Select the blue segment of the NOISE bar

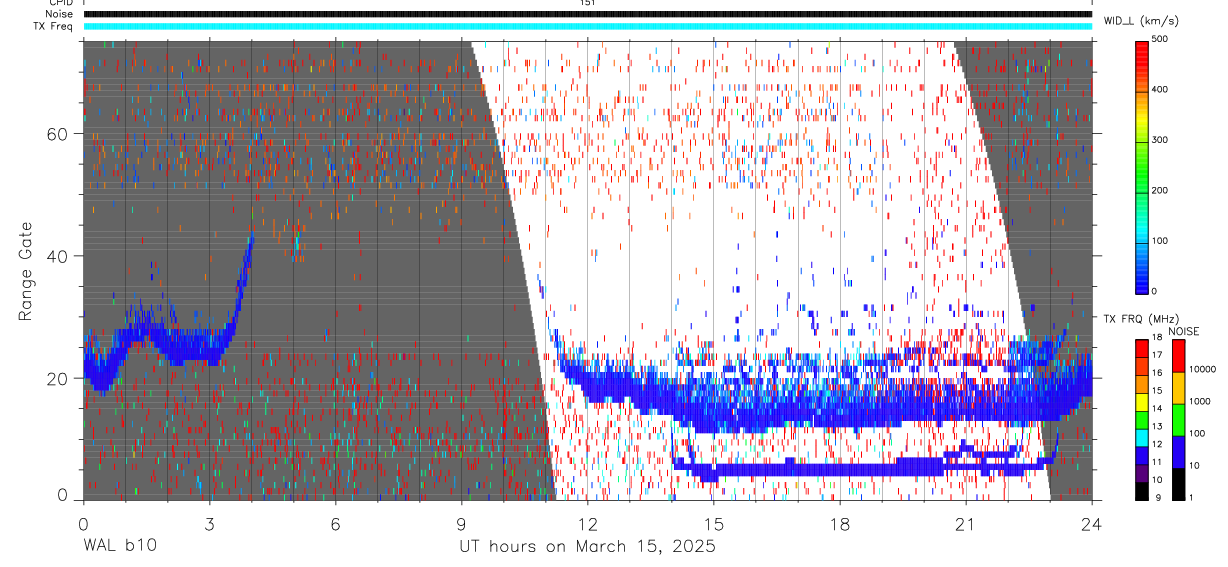point(1177,452)
